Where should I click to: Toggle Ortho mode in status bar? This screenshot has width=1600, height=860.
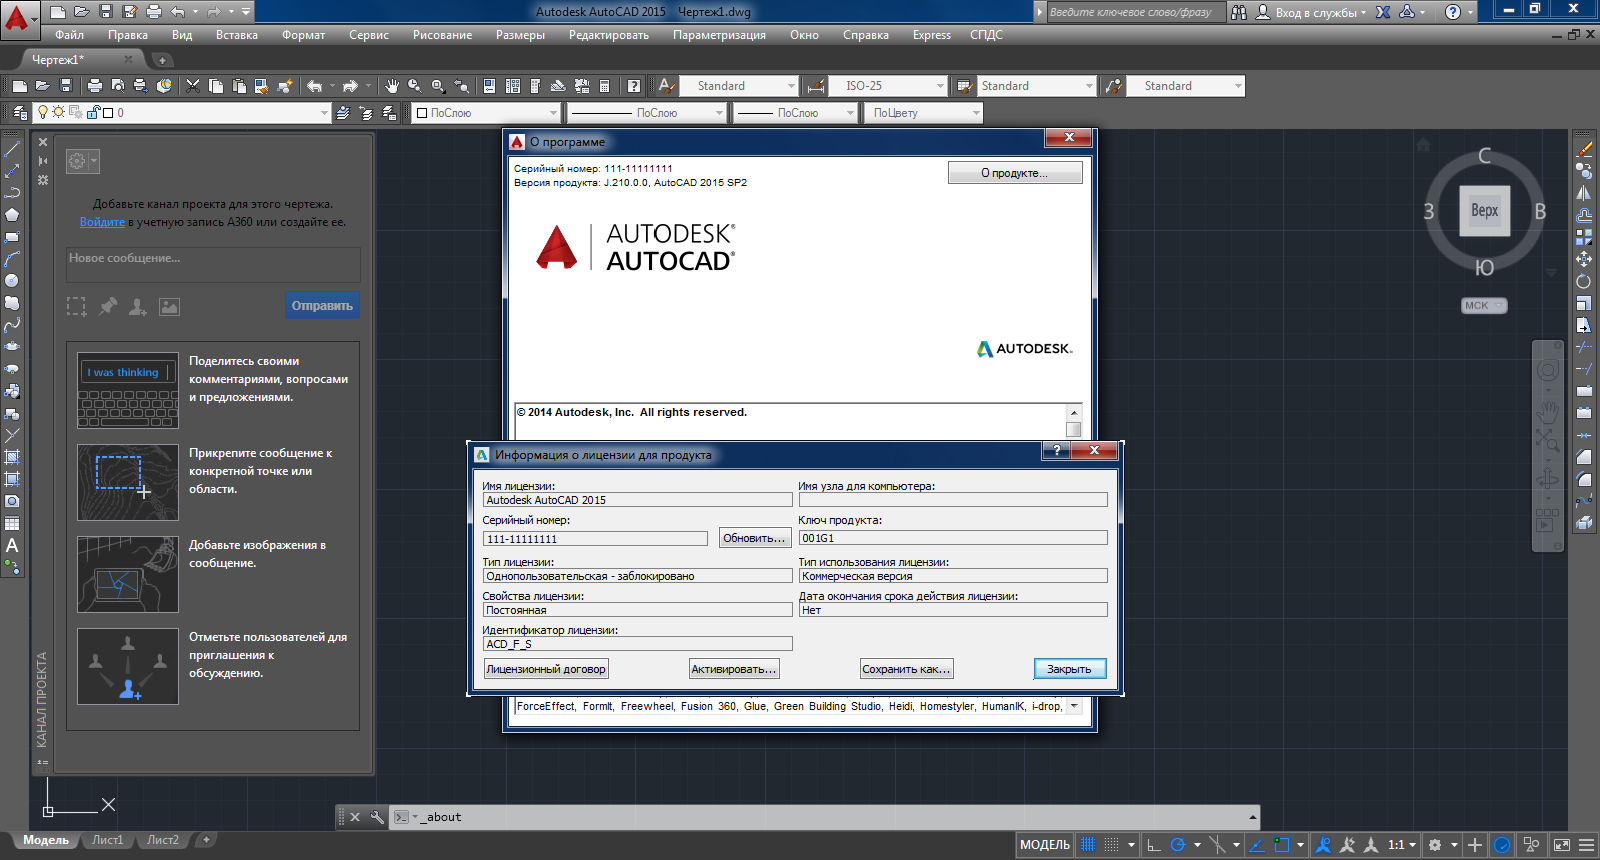pos(1153,845)
